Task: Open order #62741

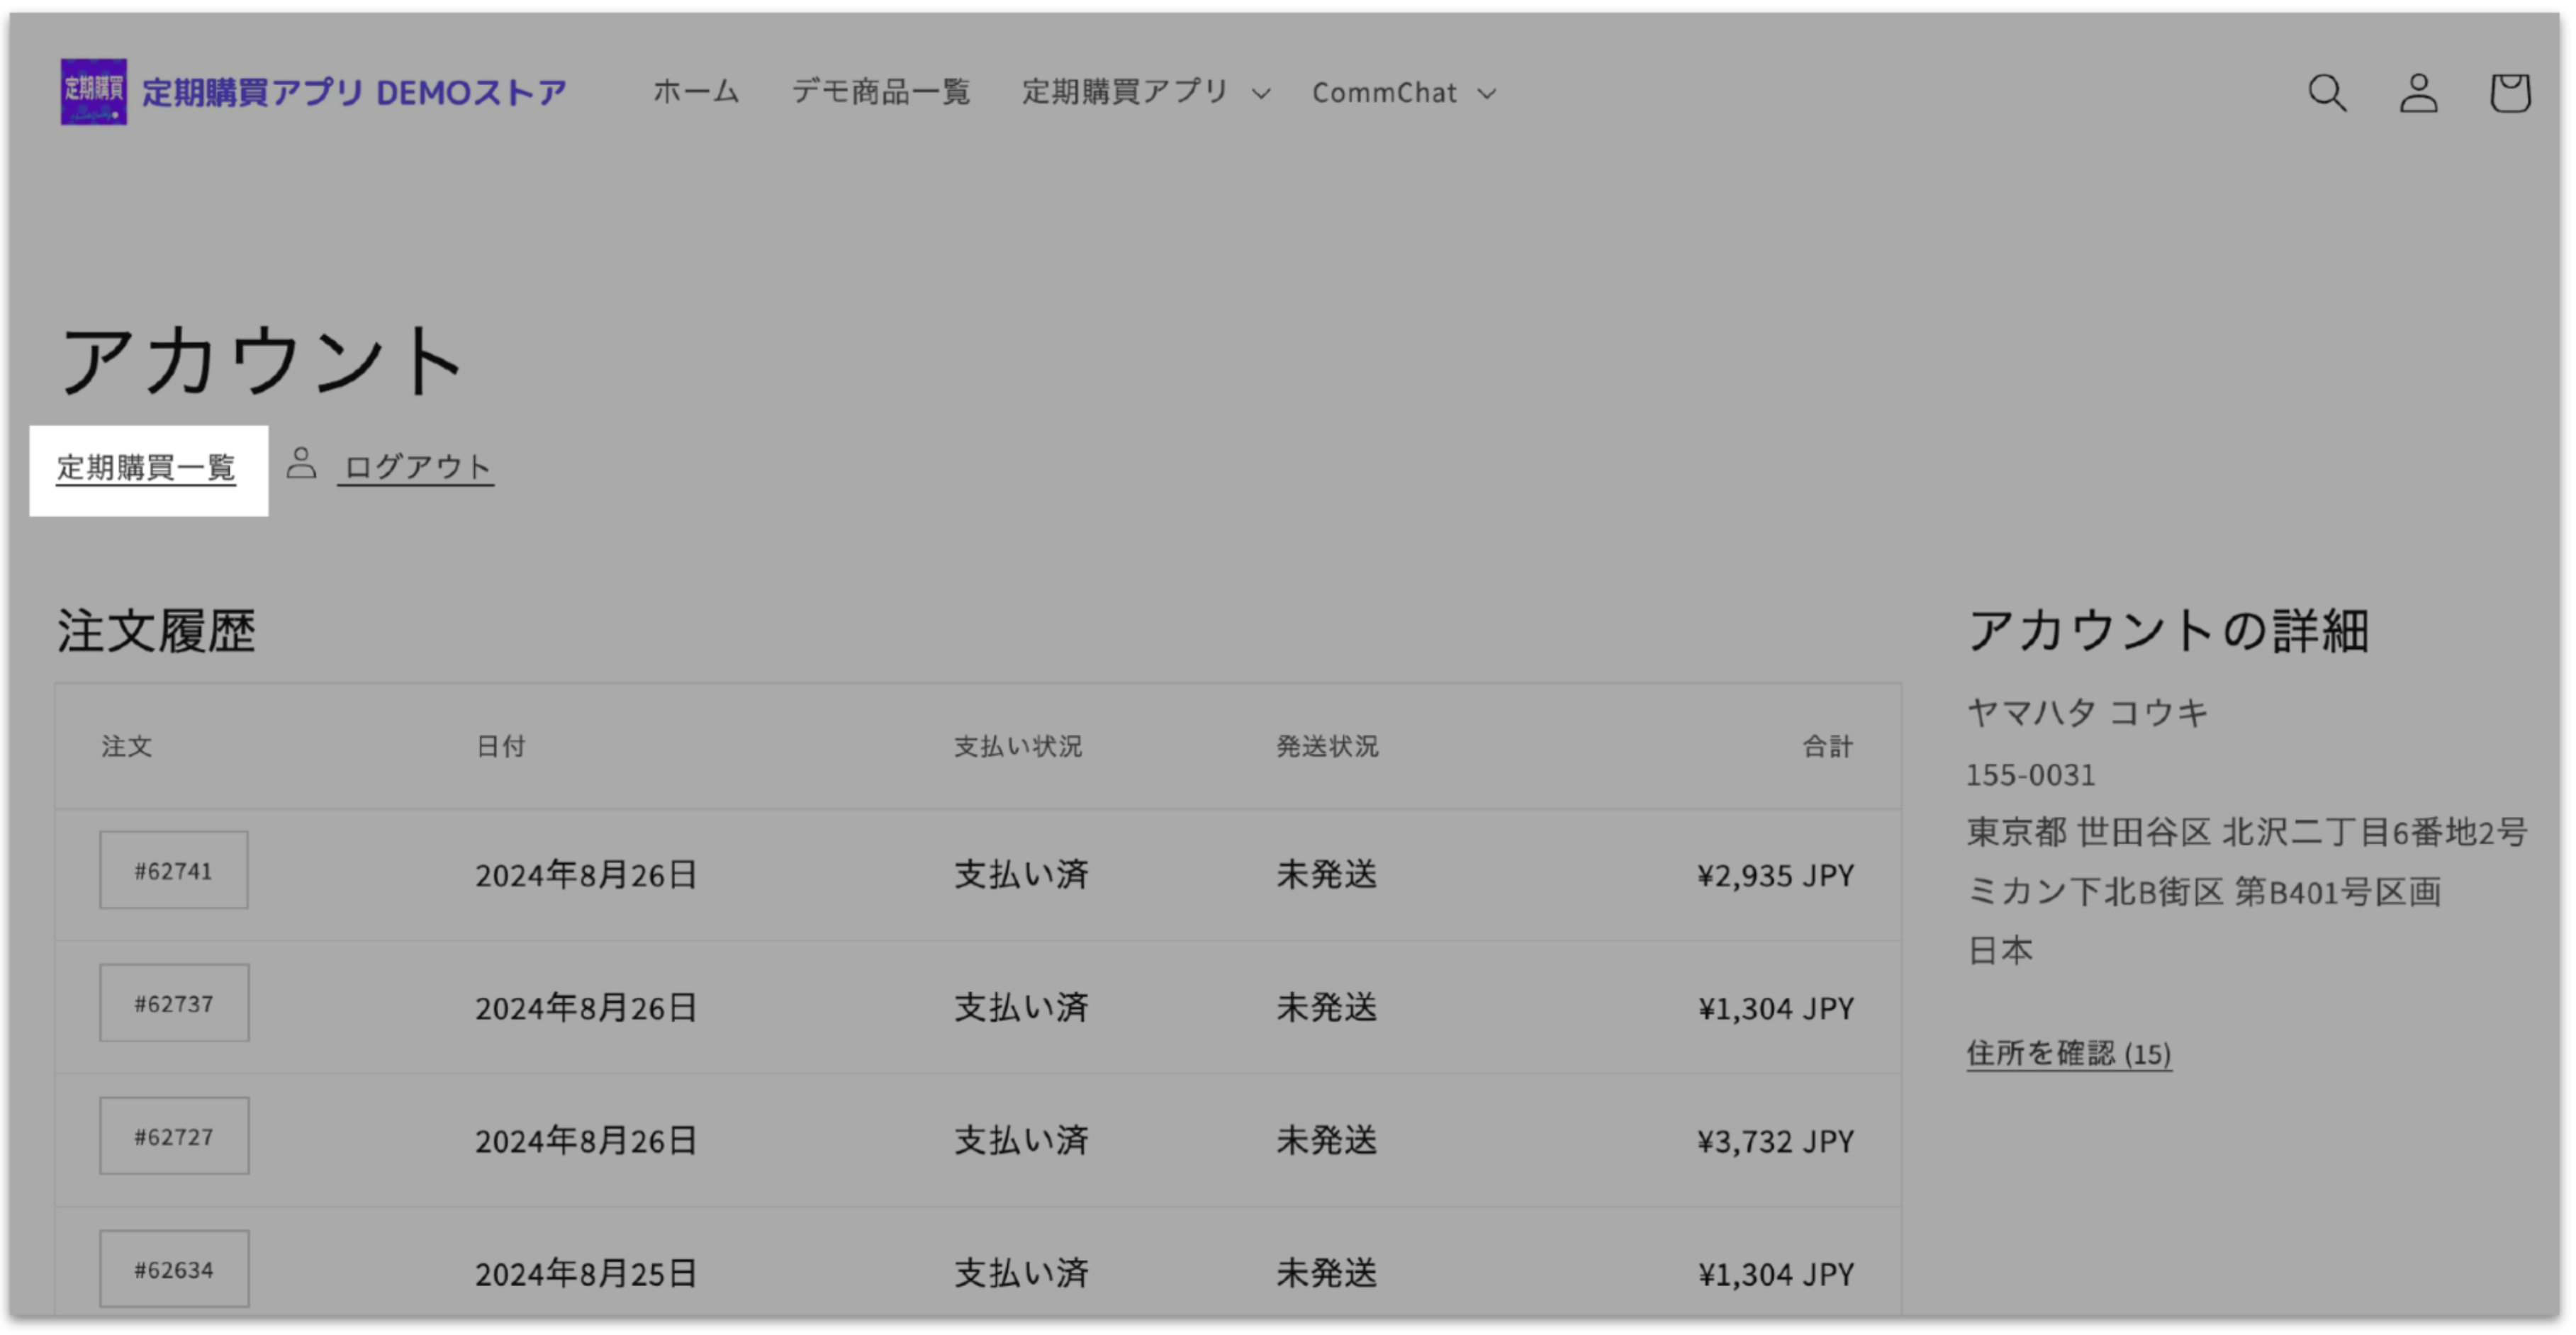Action: pyautogui.click(x=174, y=871)
